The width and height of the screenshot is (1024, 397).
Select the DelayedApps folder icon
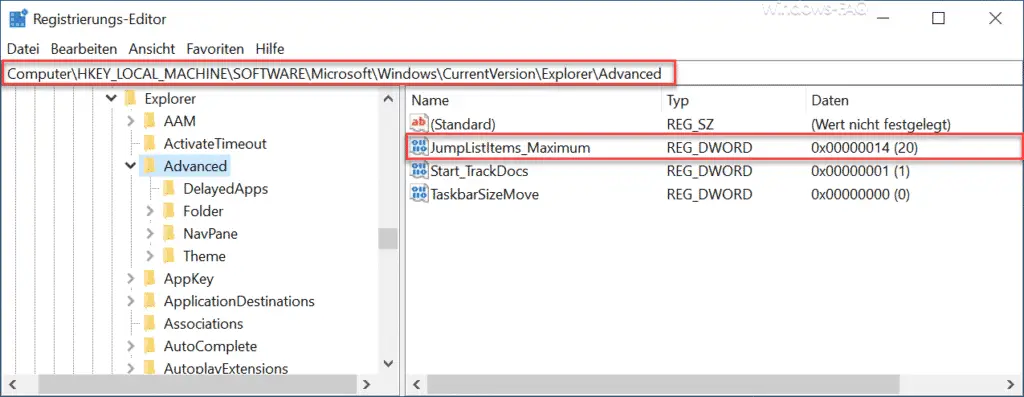pyautogui.click(x=169, y=189)
